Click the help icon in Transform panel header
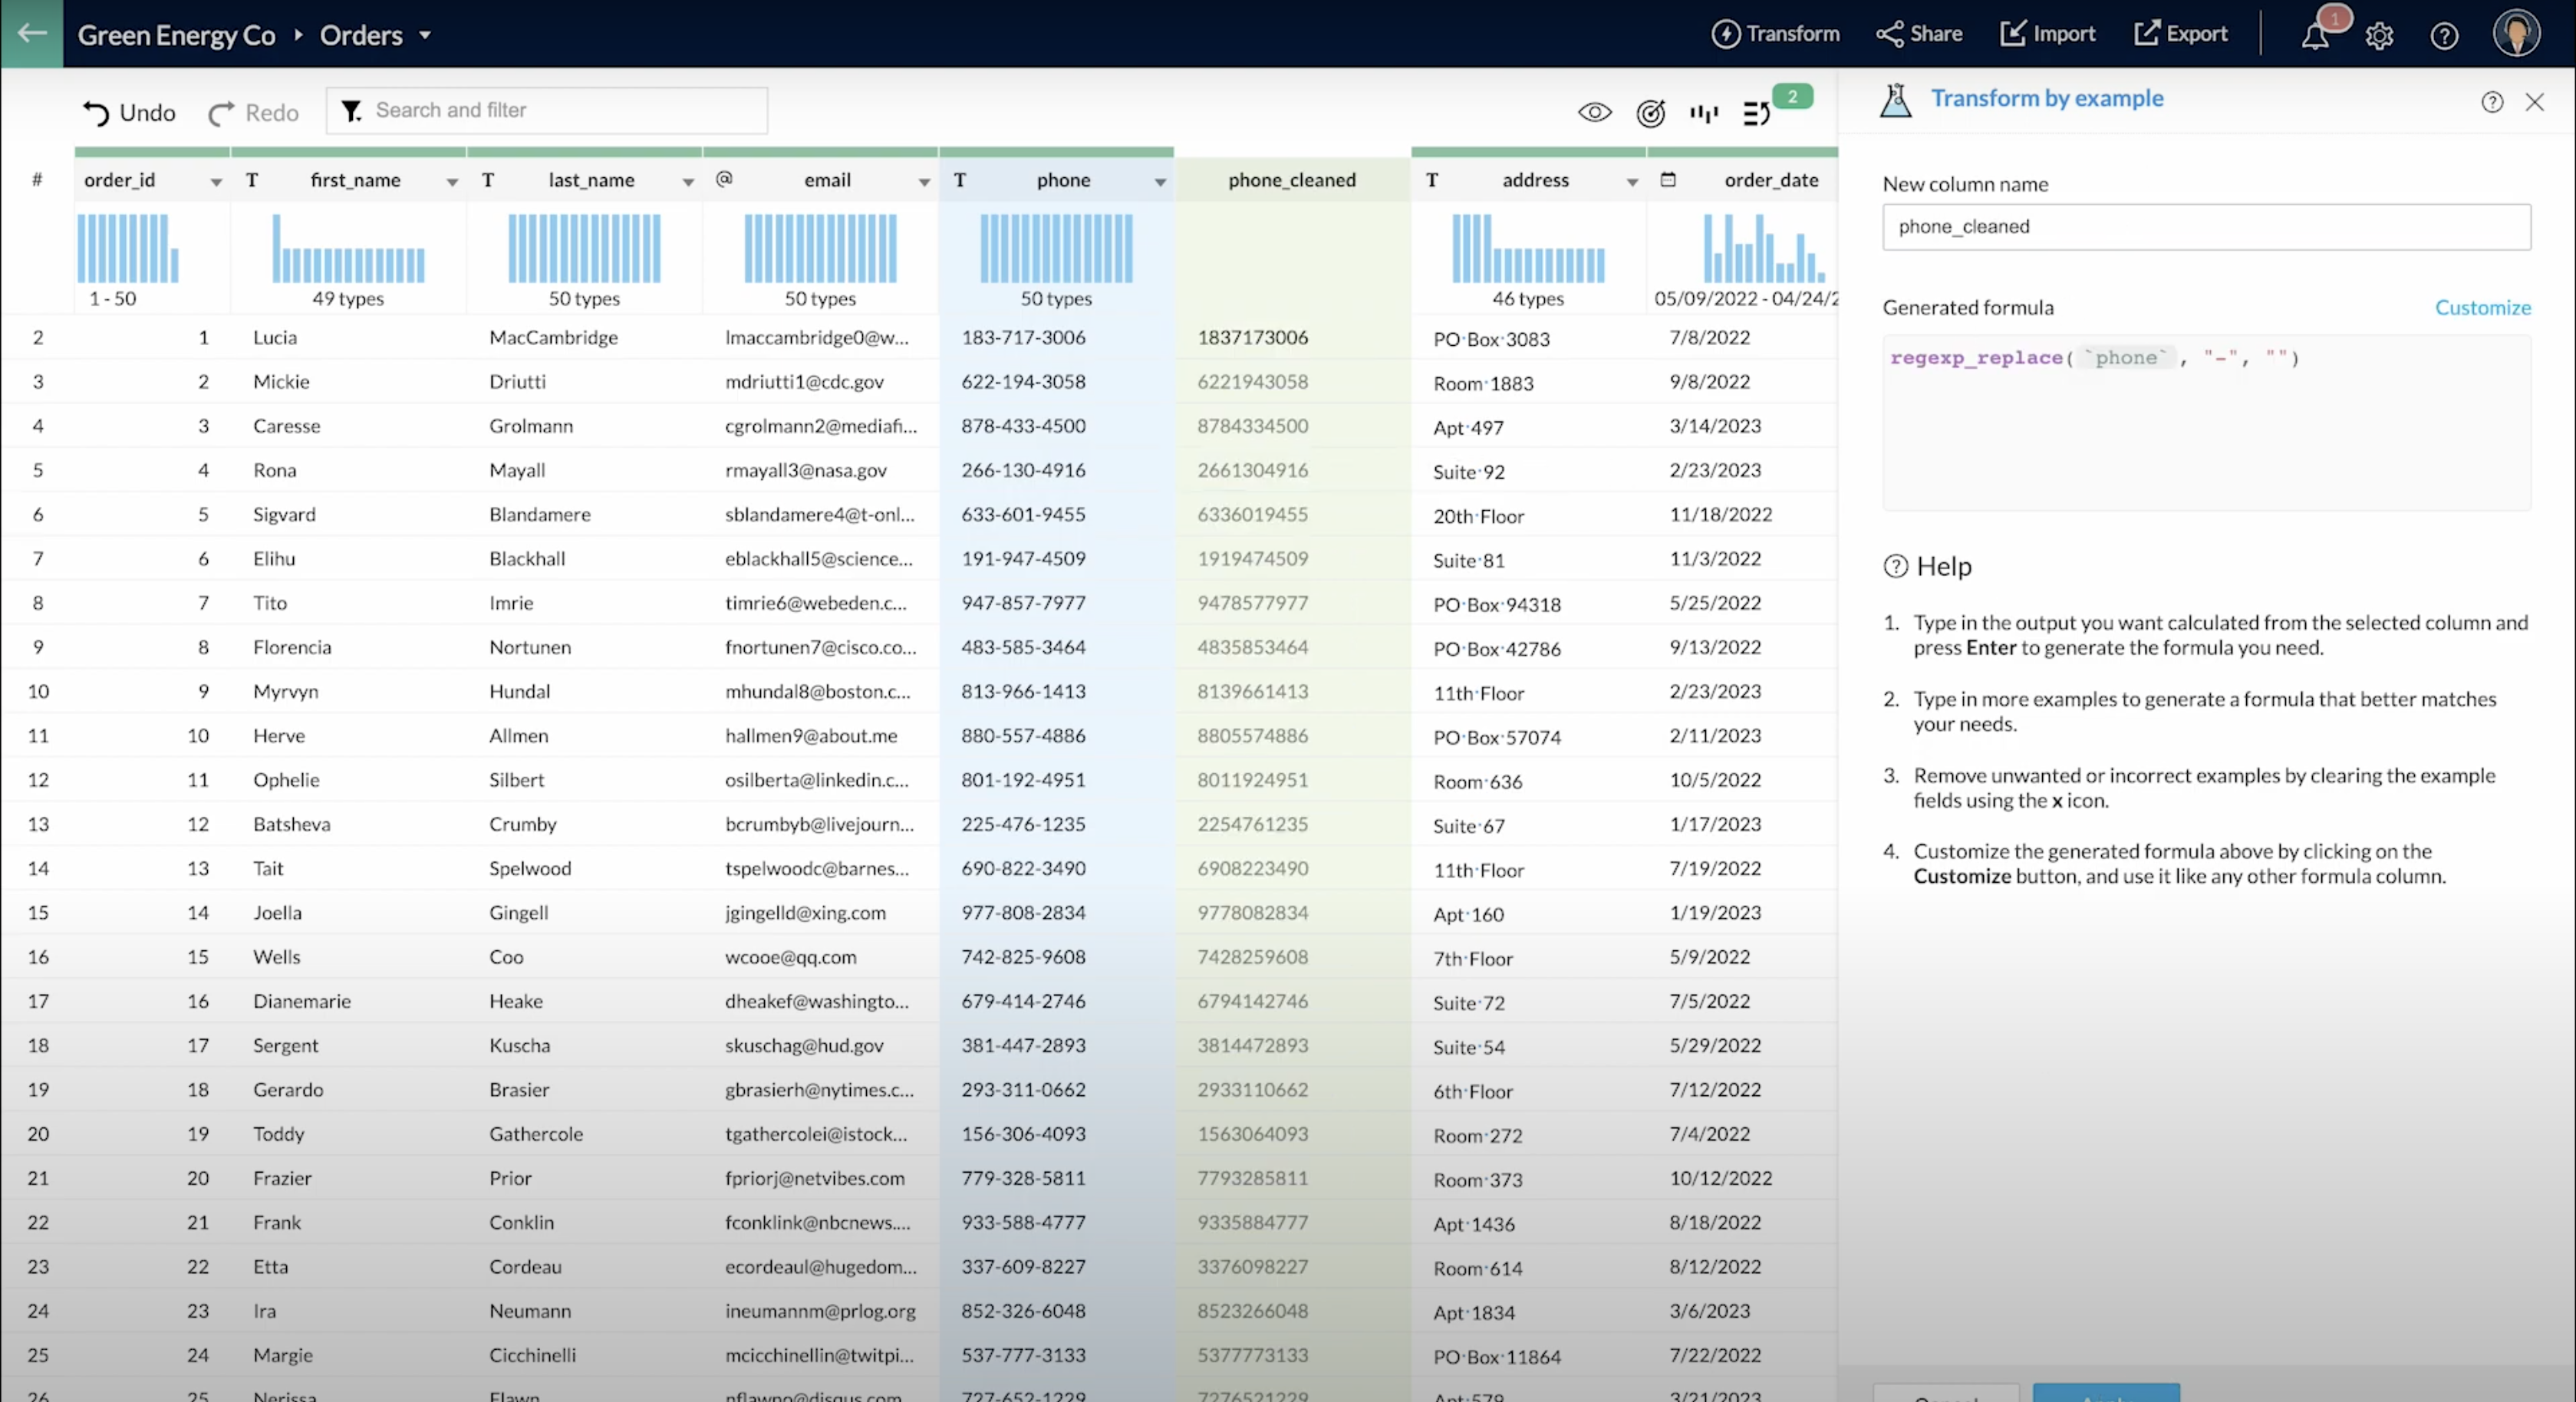The image size is (2576, 1402). click(x=2491, y=102)
